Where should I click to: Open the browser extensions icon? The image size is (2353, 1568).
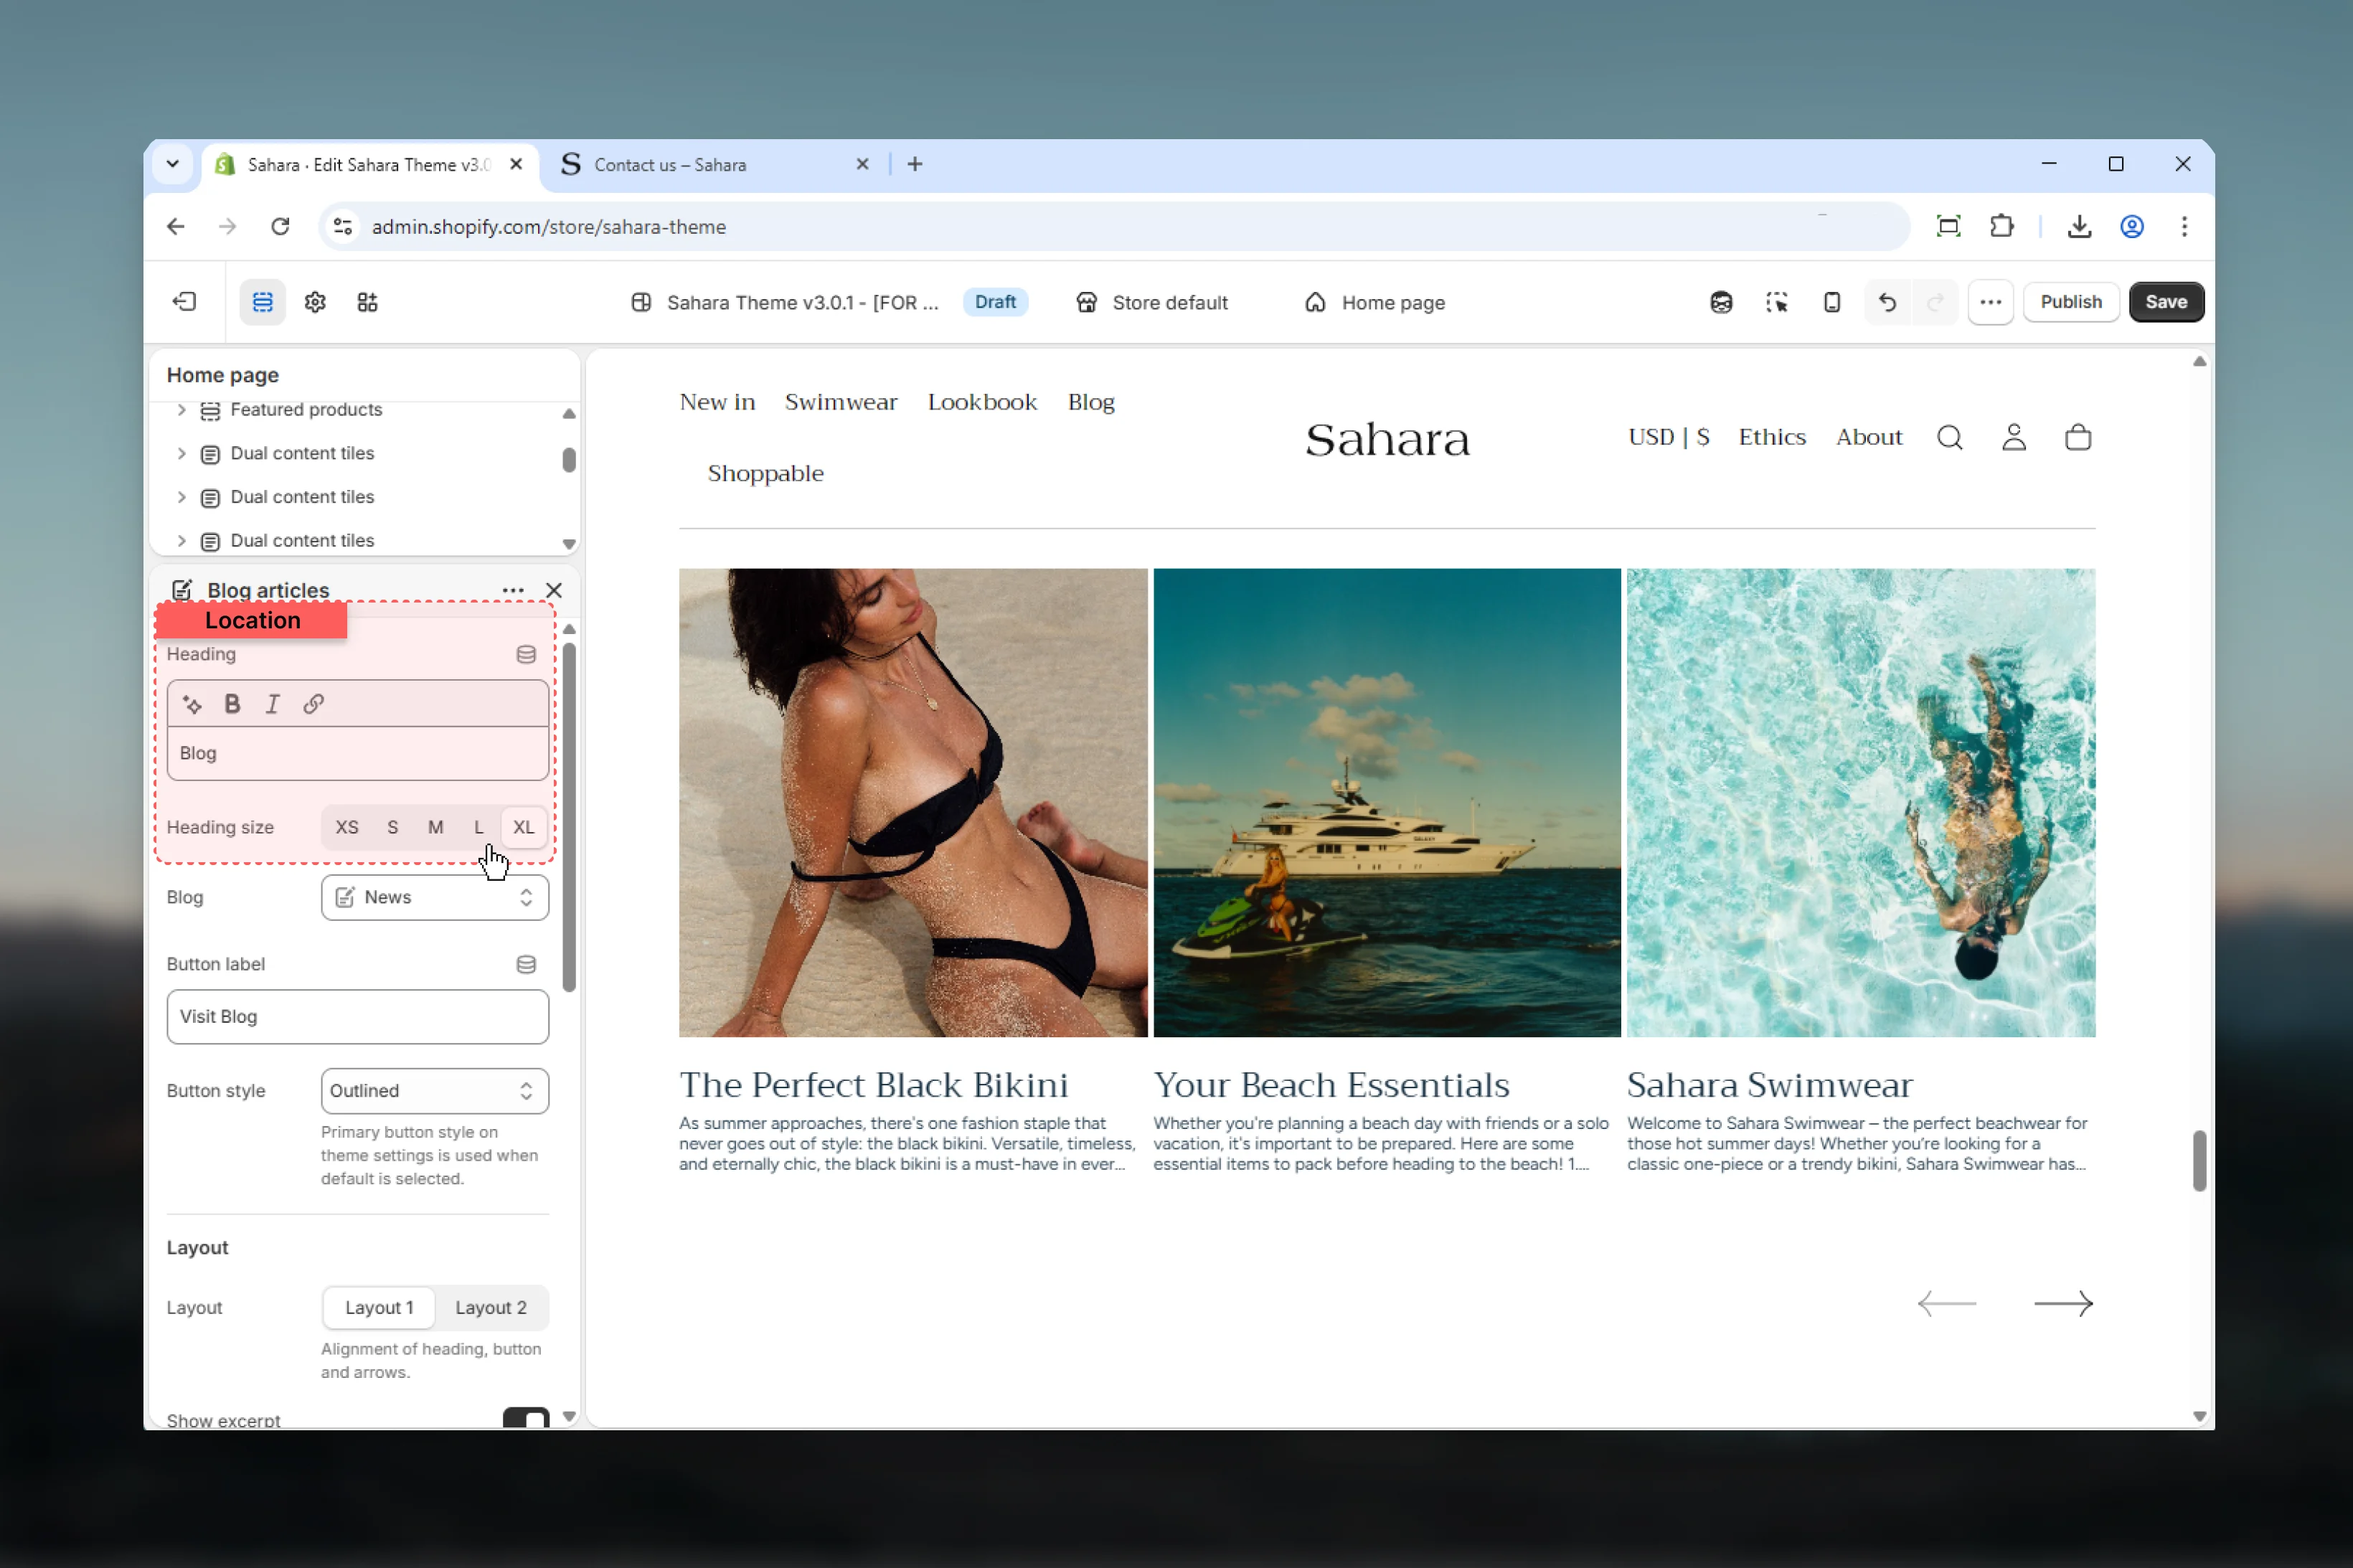click(x=2001, y=227)
